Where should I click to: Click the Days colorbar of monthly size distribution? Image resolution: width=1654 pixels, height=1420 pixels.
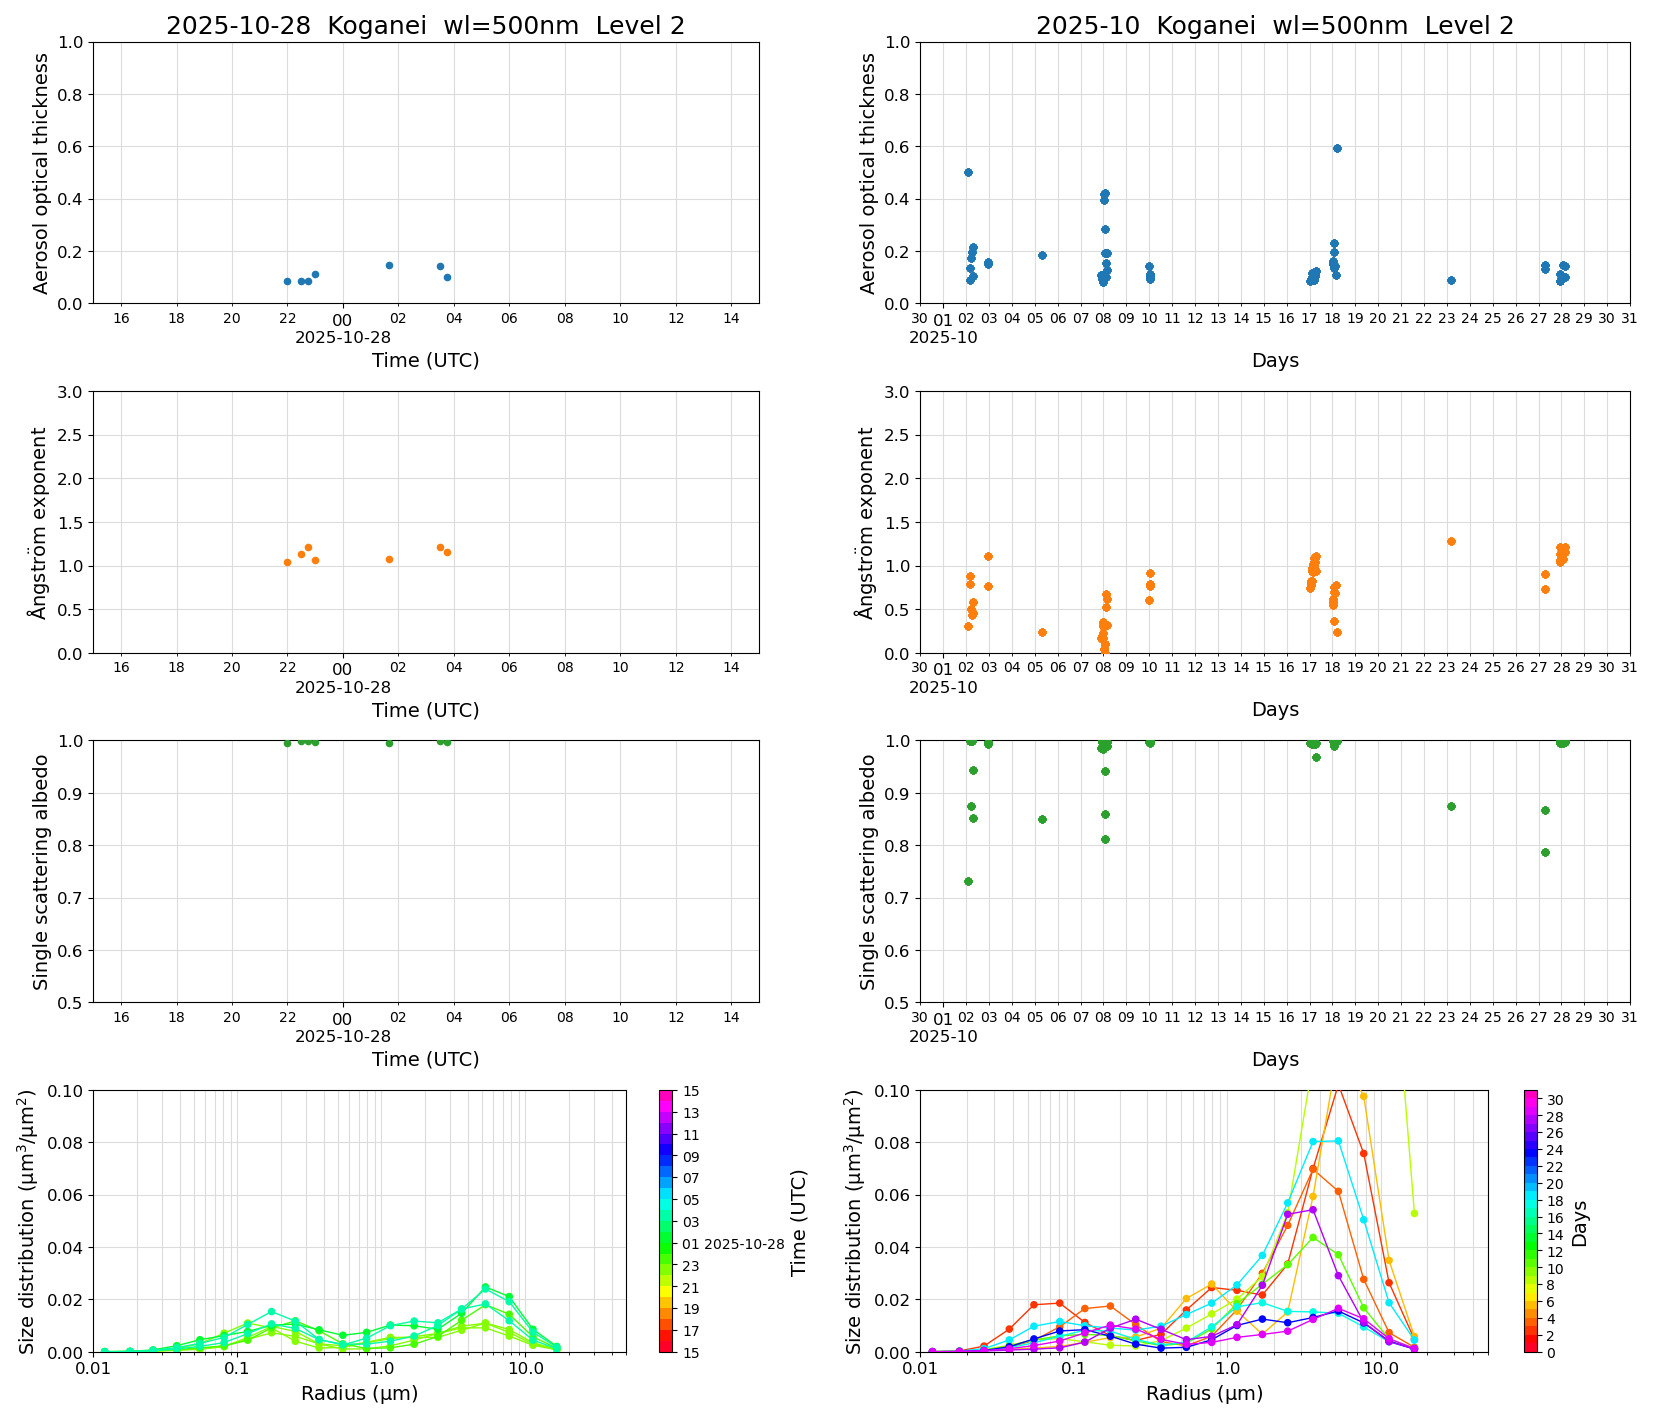pos(1531,1220)
